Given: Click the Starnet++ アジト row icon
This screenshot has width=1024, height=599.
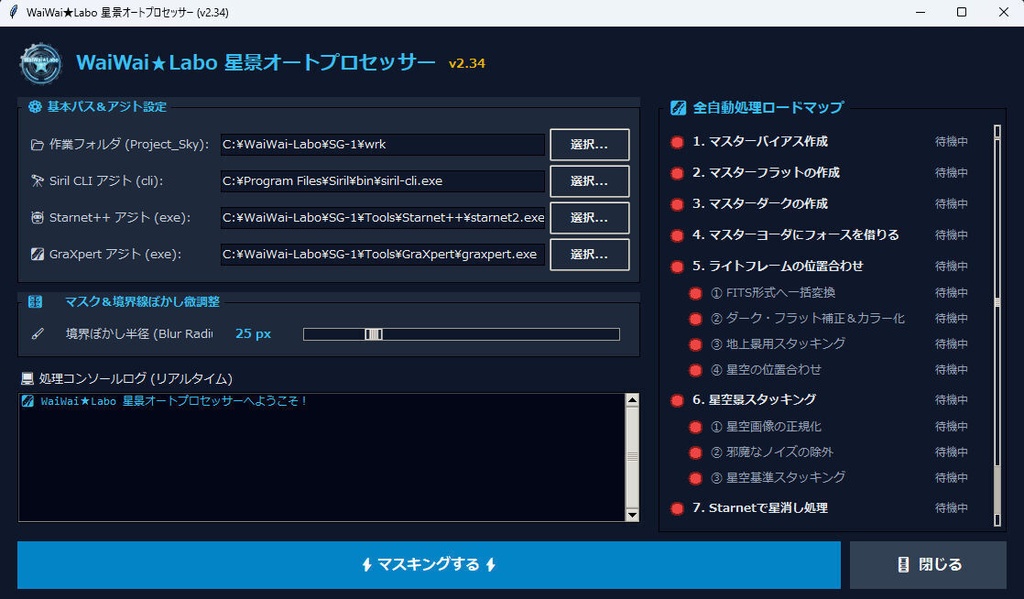Looking at the screenshot, I should click(37, 218).
